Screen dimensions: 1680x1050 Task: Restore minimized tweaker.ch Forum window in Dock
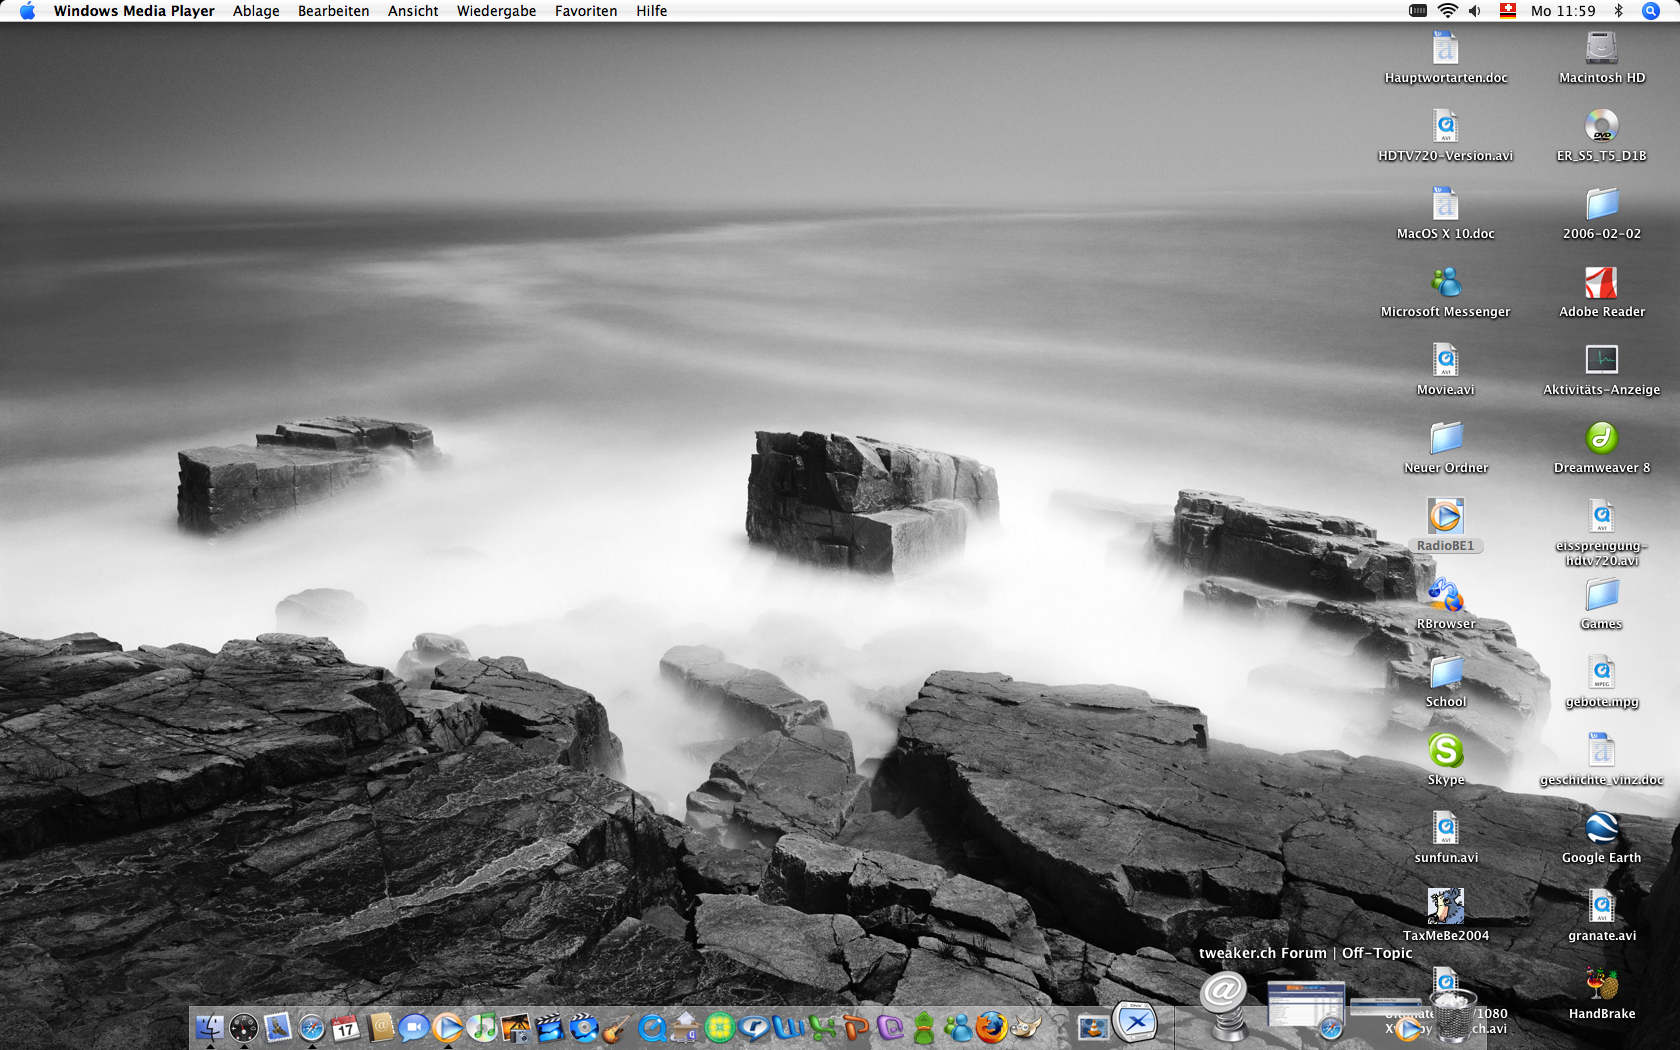1305,1005
